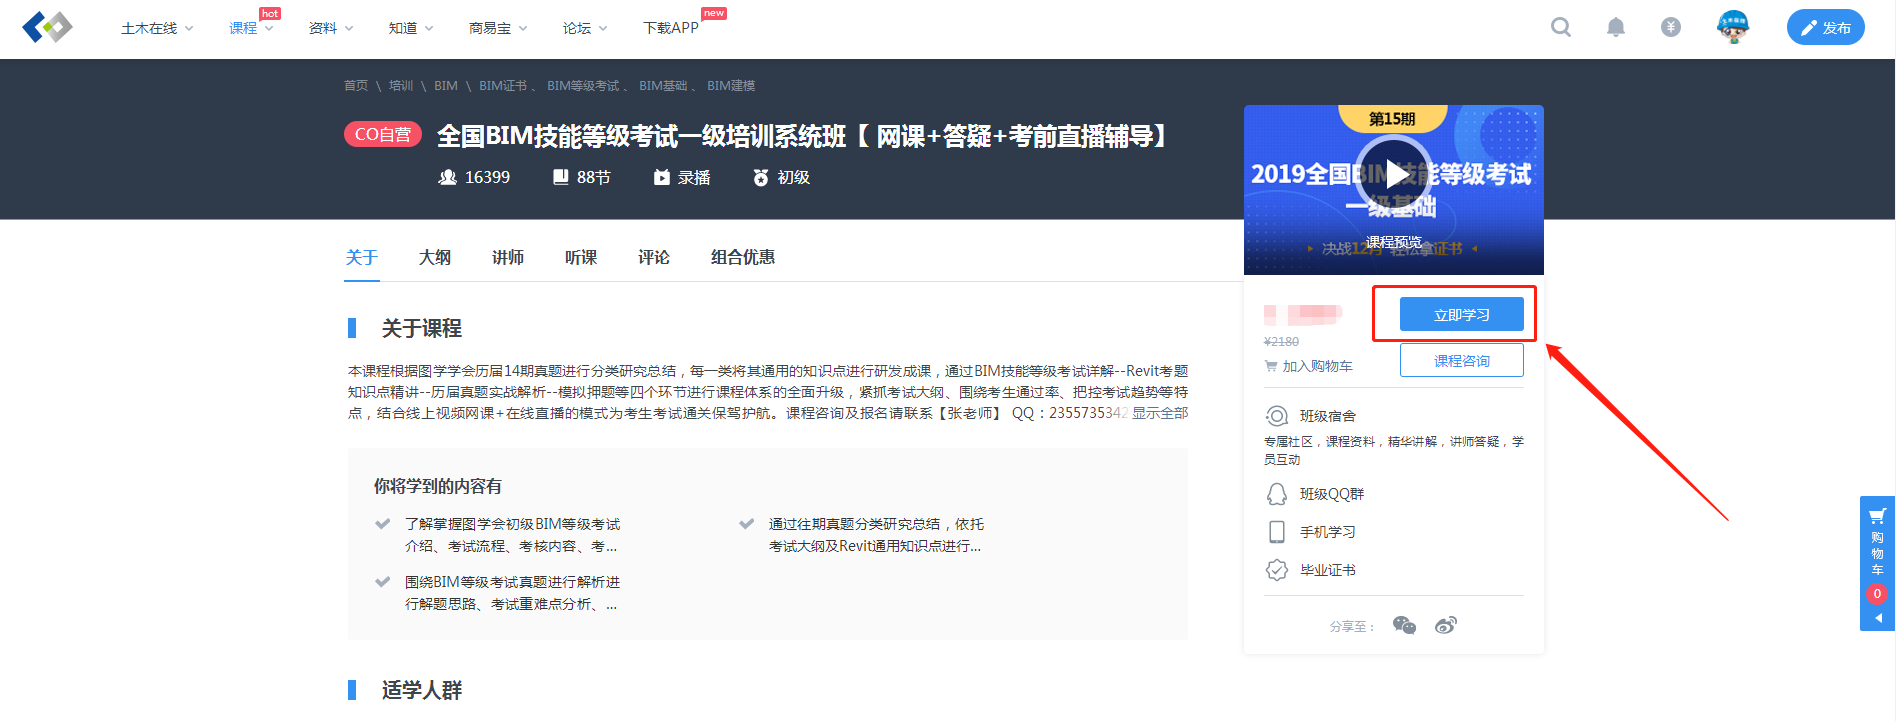Screen dimensions: 1896x721
Task: Click the 适学人群 section heading
Action: tap(421, 690)
